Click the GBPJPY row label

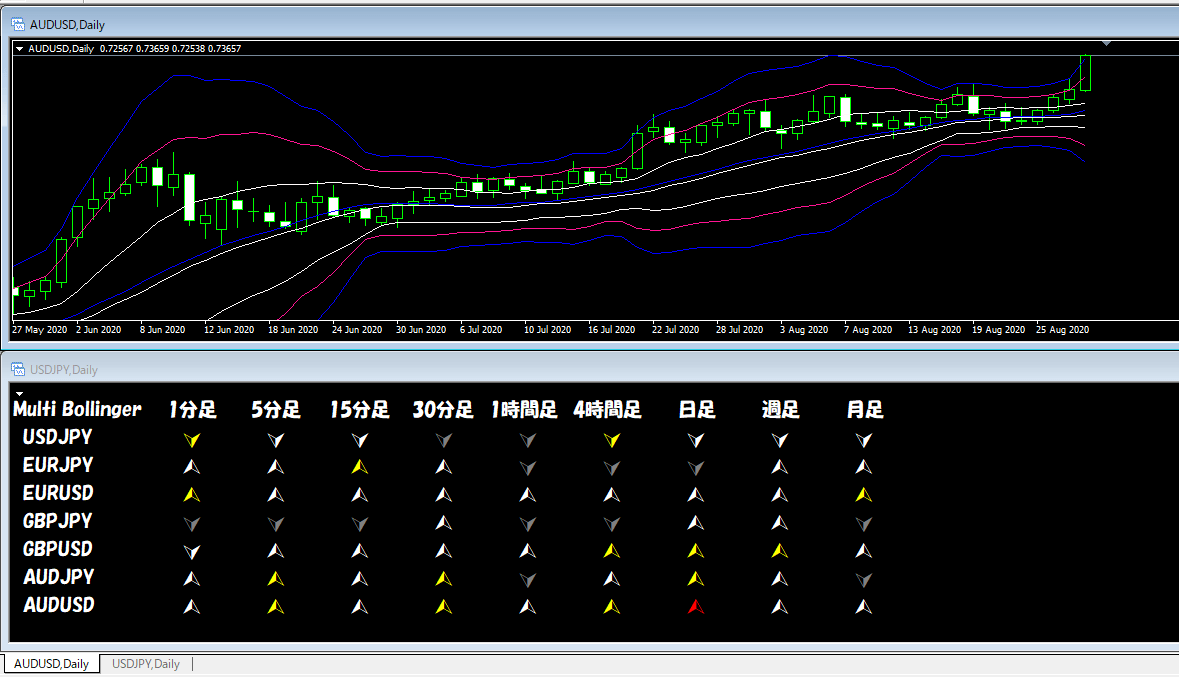pyautogui.click(x=57, y=521)
